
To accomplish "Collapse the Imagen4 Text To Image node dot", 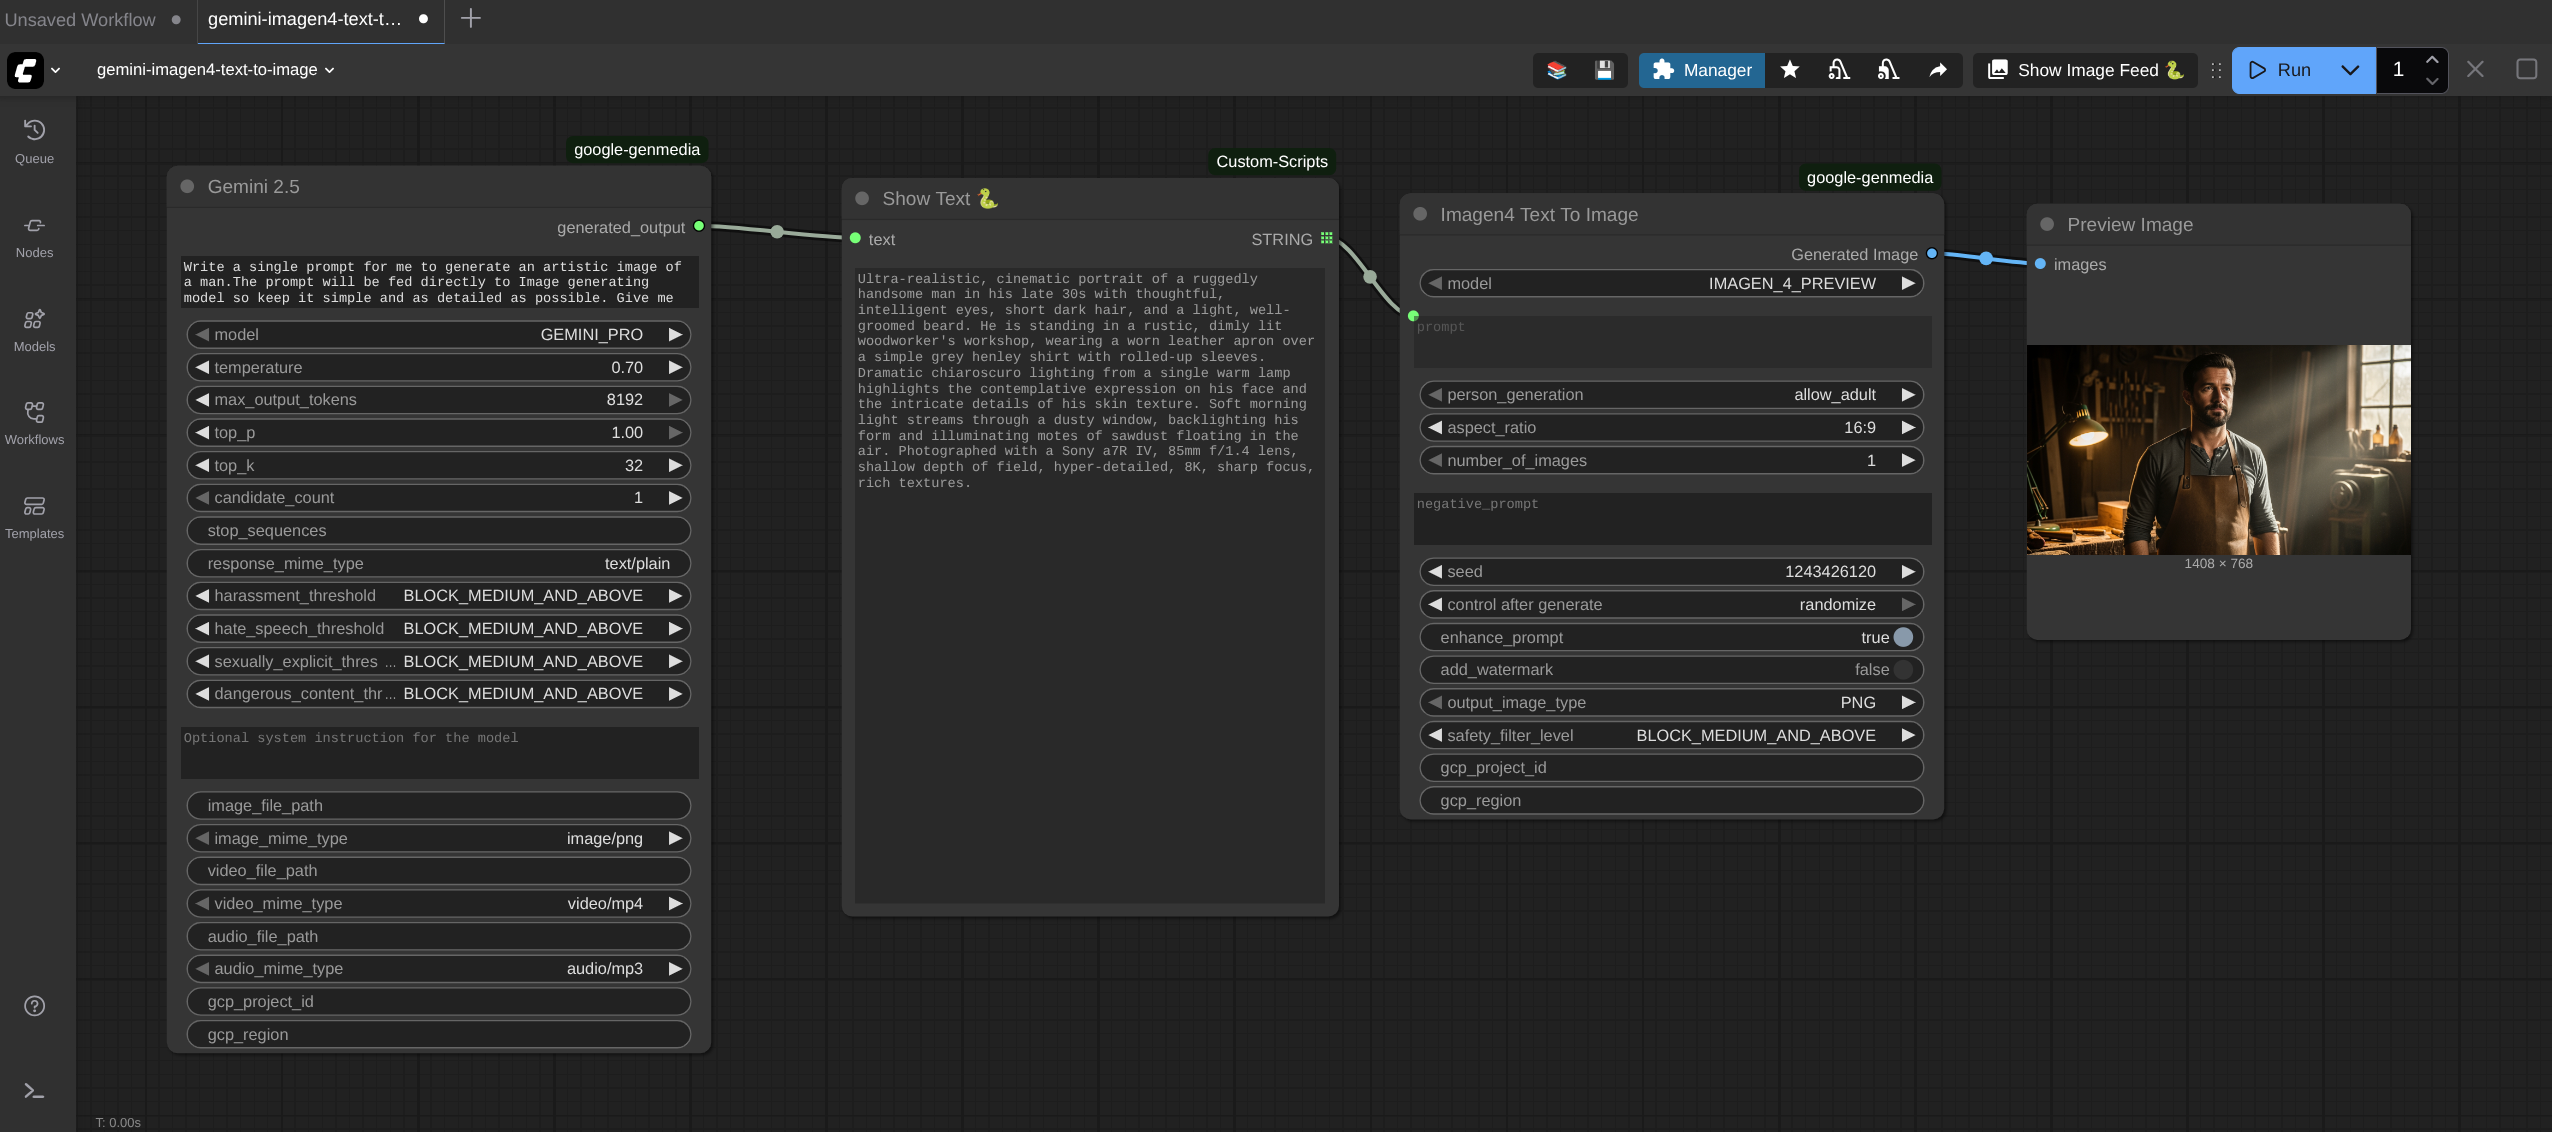I will [x=1420, y=215].
